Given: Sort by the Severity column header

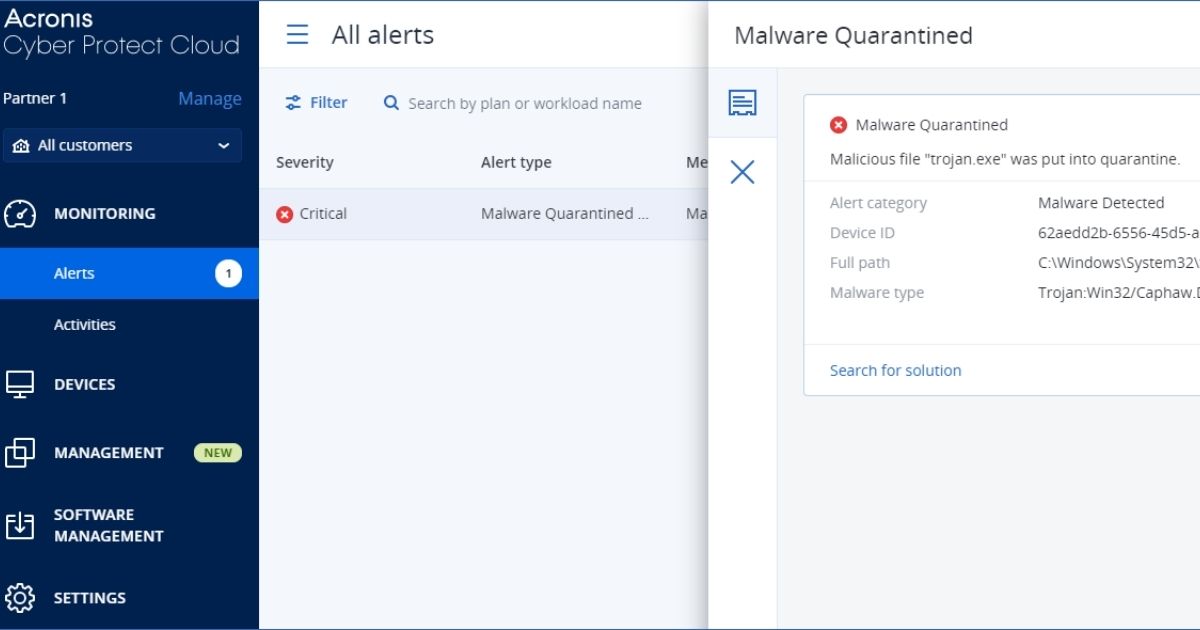Looking at the screenshot, I should point(305,163).
